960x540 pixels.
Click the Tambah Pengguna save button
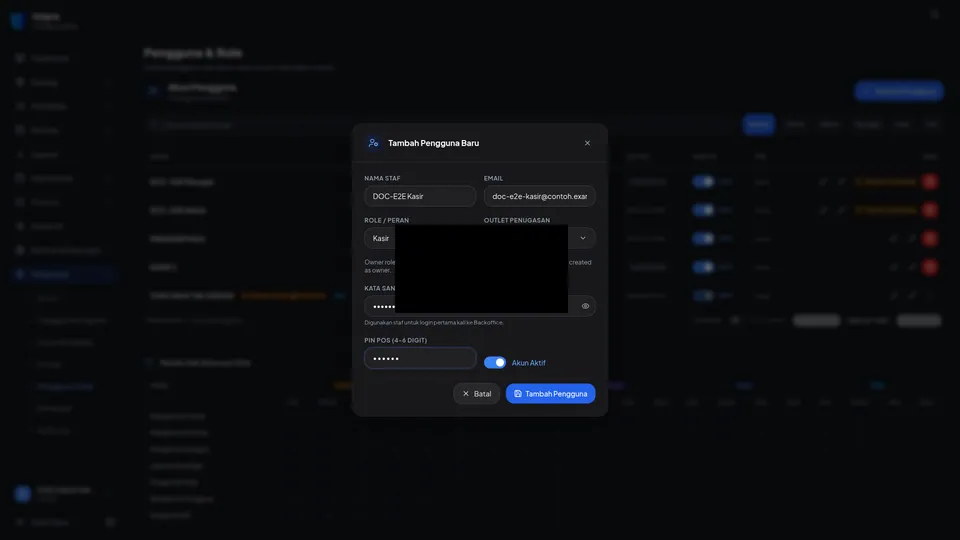click(550, 394)
